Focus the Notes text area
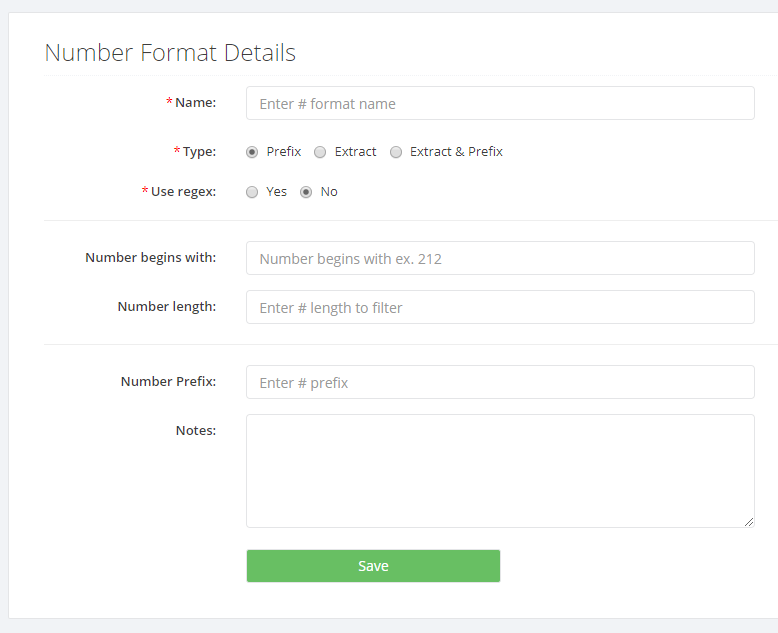The width and height of the screenshot is (778, 633). 500,470
